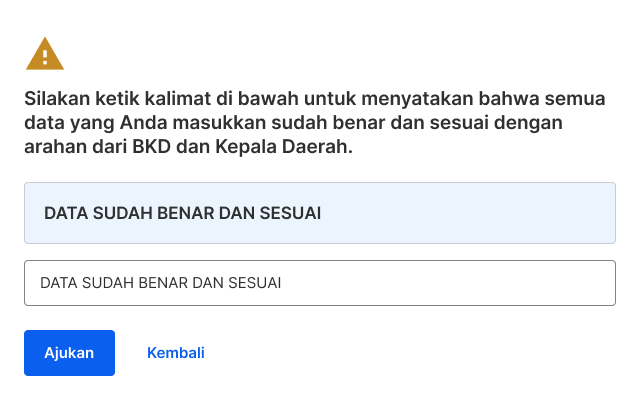
Task: Click the yellow warning triangle icon
Action: click(45, 54)
